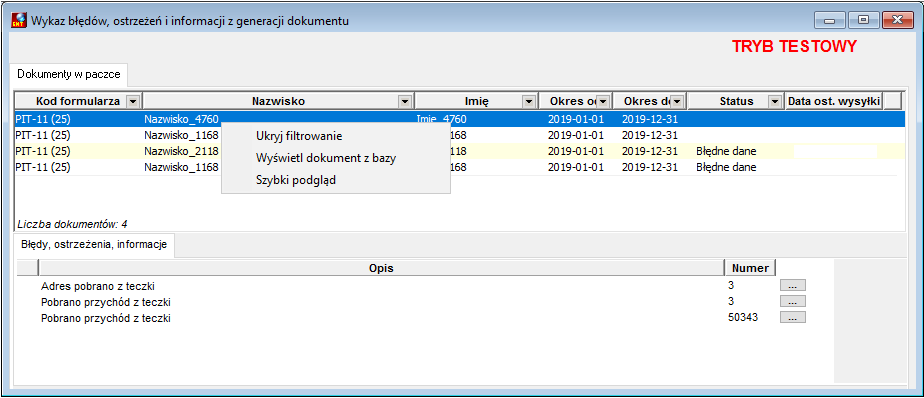924x398 pixels.
Task: Click the Opis column header
Action: 381,268
